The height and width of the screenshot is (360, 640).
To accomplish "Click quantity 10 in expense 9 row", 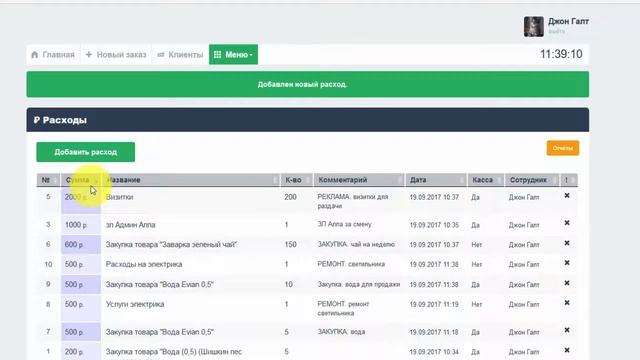I will point(289,284).
